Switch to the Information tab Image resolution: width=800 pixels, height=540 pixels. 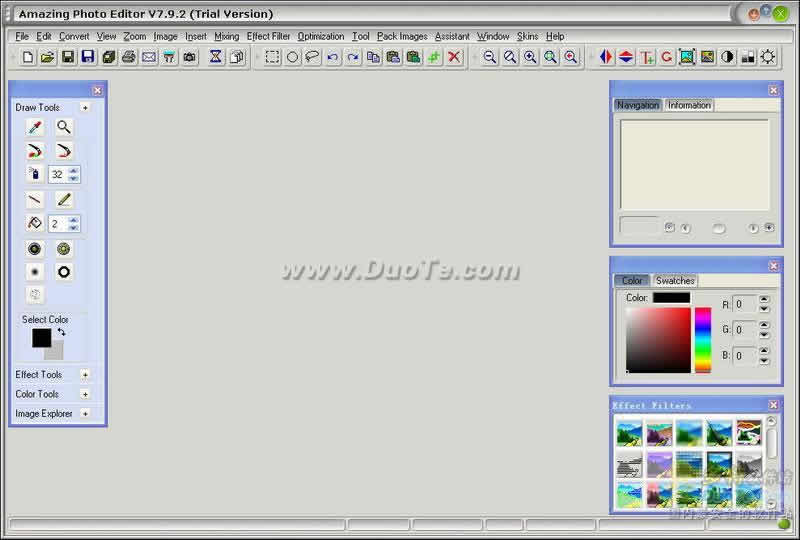[689, 105]
